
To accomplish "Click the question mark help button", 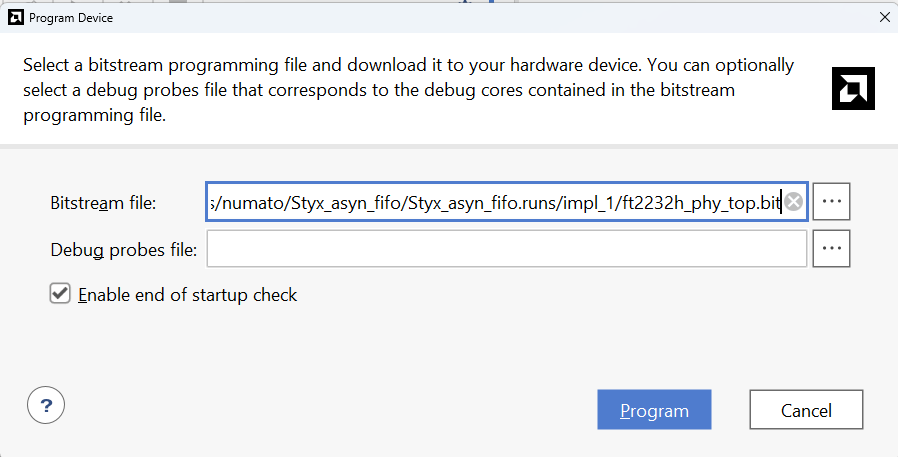I will [46, 406].
